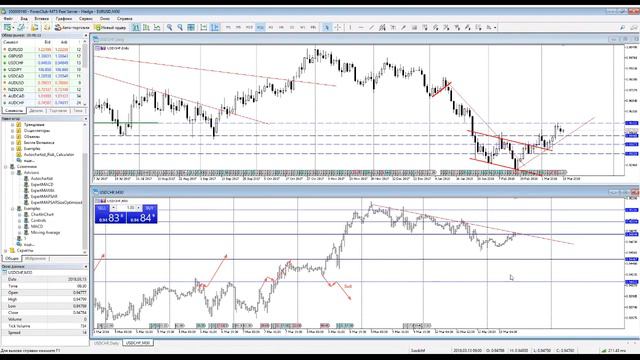Select the MN timeframe button
The height and width of the screenshot is (360, 640).
313,27
